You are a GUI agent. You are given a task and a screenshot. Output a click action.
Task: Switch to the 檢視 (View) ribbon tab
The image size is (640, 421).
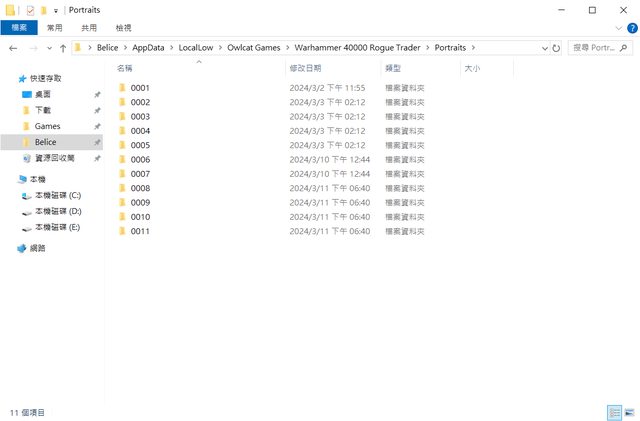coord(123,28)
